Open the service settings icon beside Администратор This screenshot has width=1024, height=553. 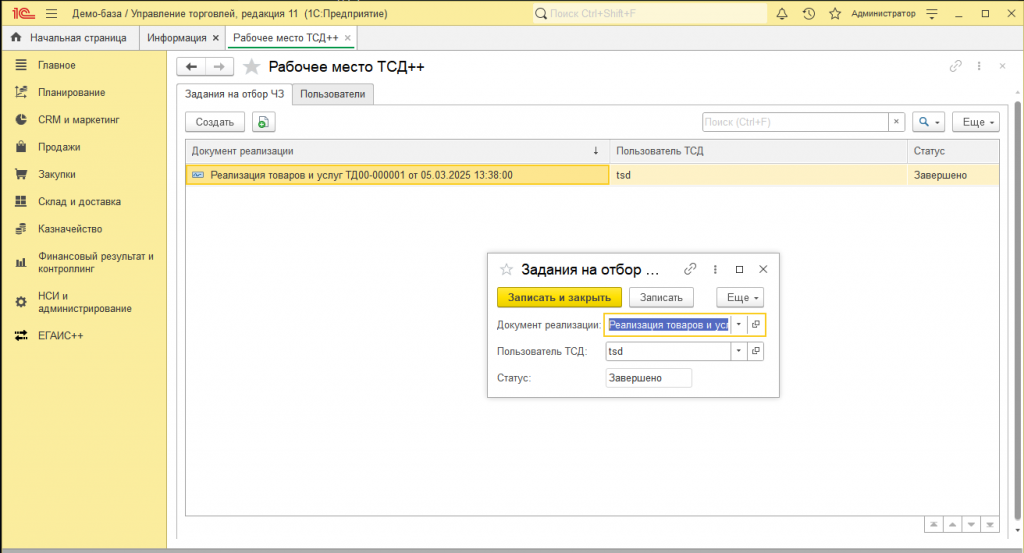932,13
